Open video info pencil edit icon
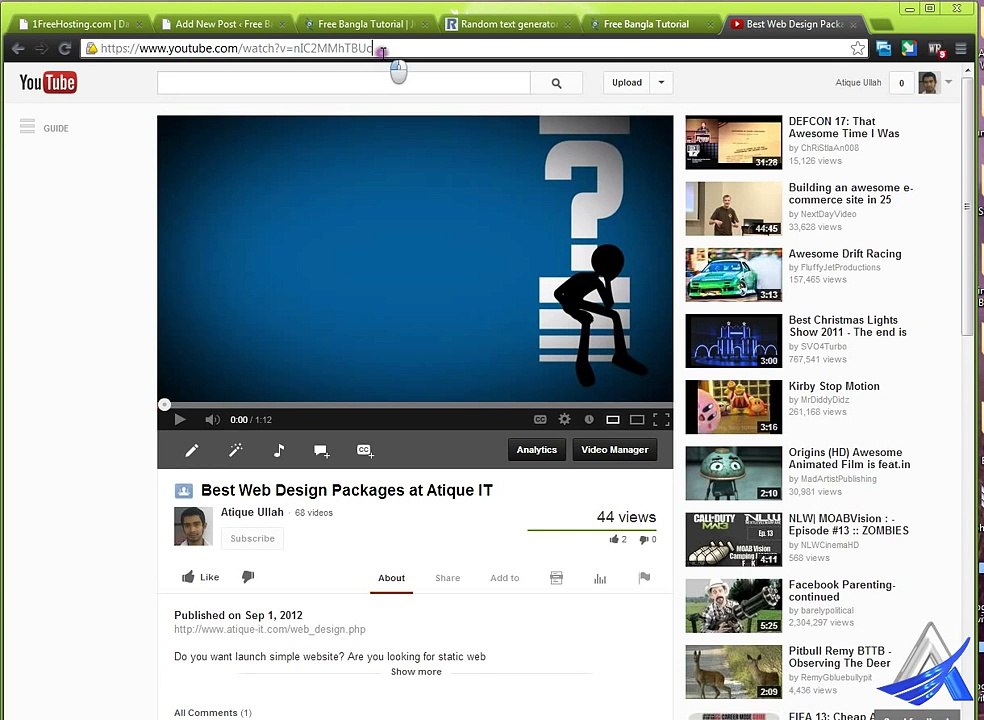 pyautogui.click(x=191, y=450)
